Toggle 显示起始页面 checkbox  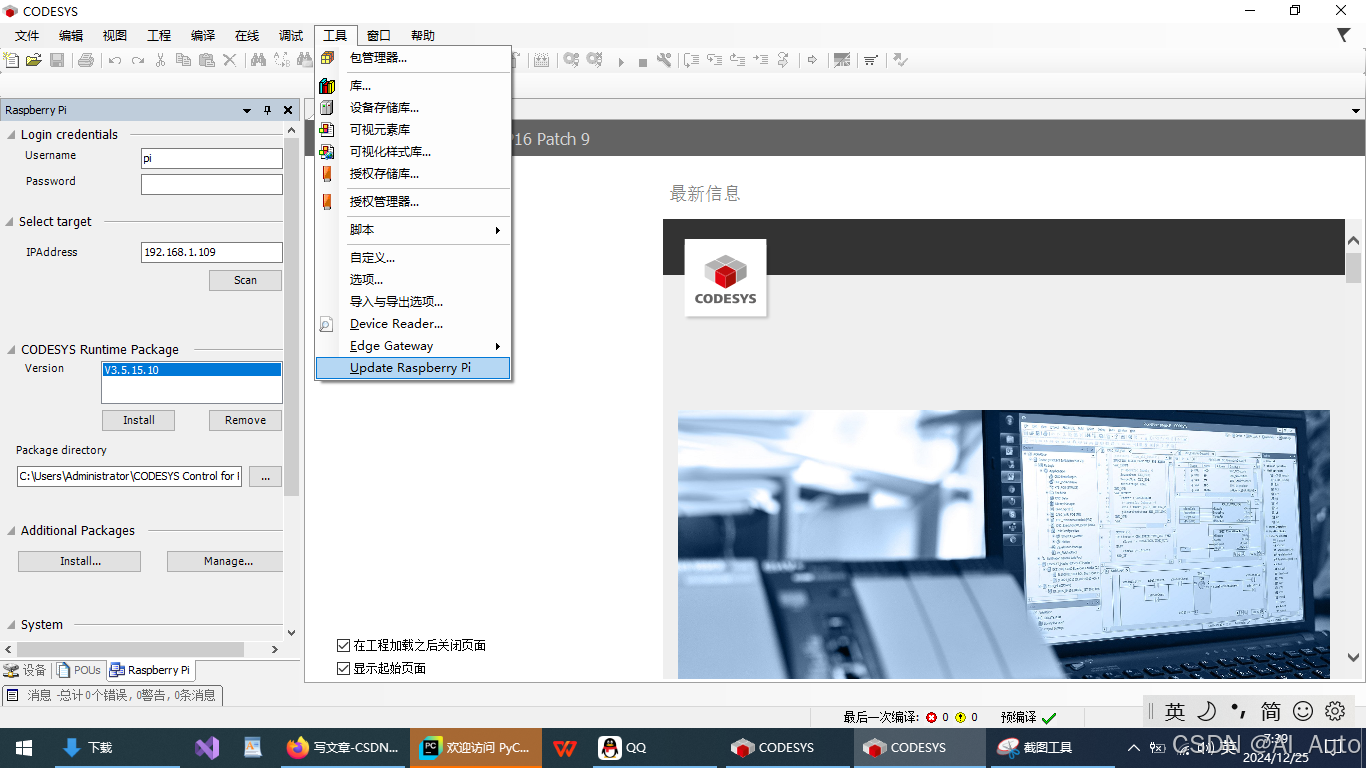[344, 668]
